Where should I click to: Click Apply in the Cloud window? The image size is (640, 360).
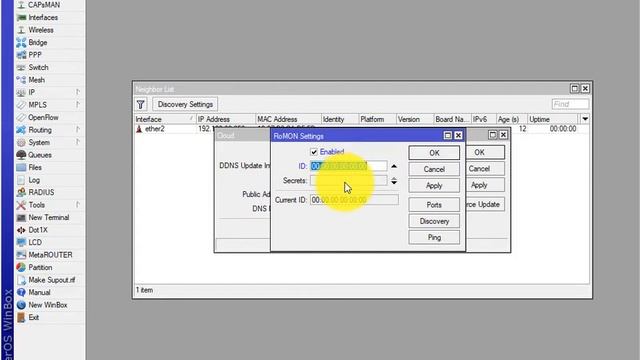[485, 185]
